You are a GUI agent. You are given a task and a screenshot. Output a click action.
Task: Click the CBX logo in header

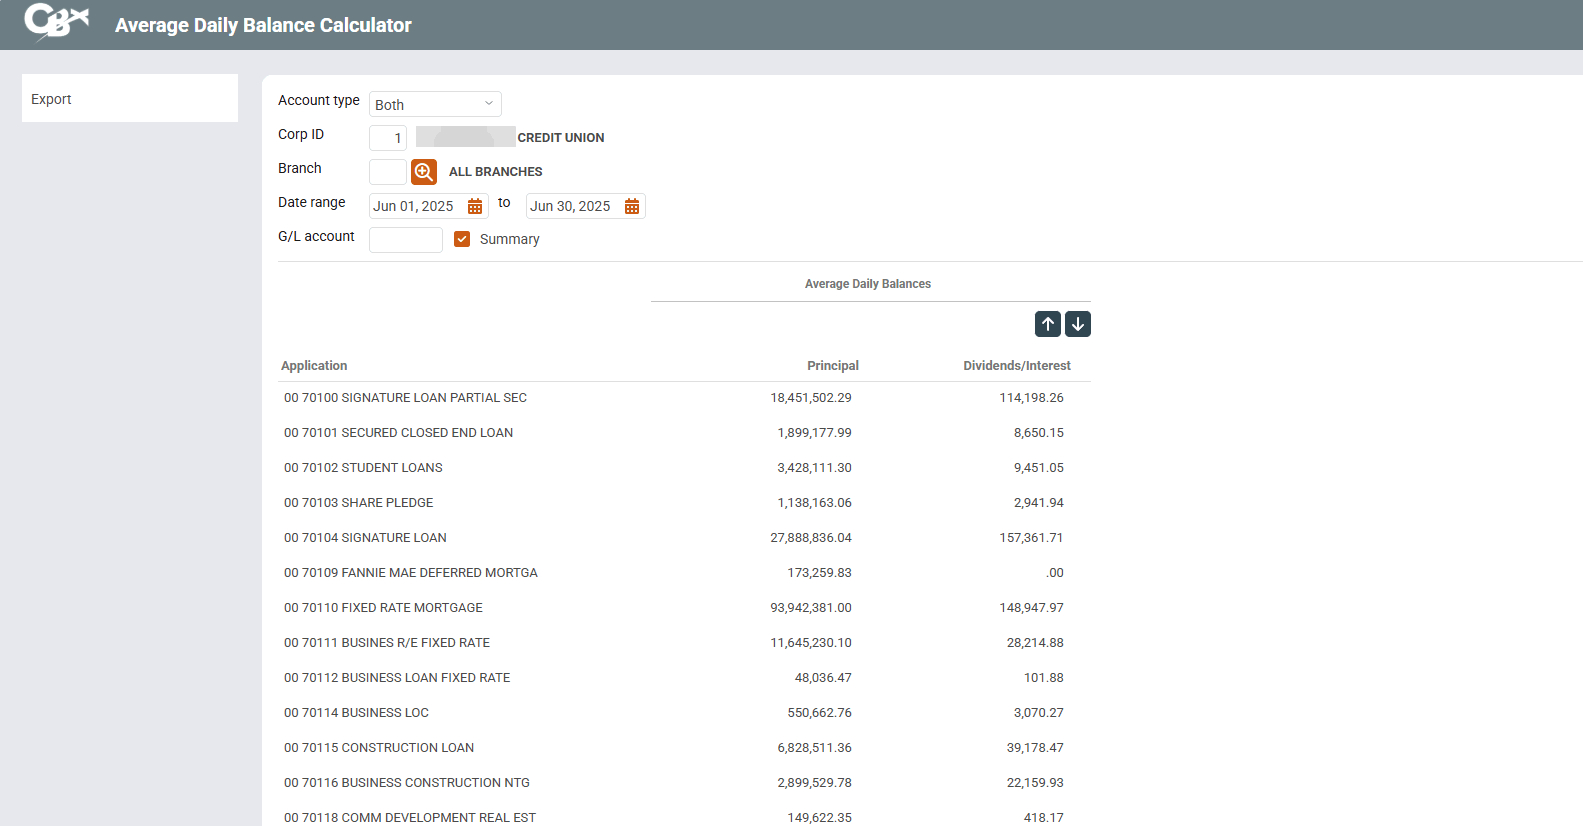coord(56,22)
